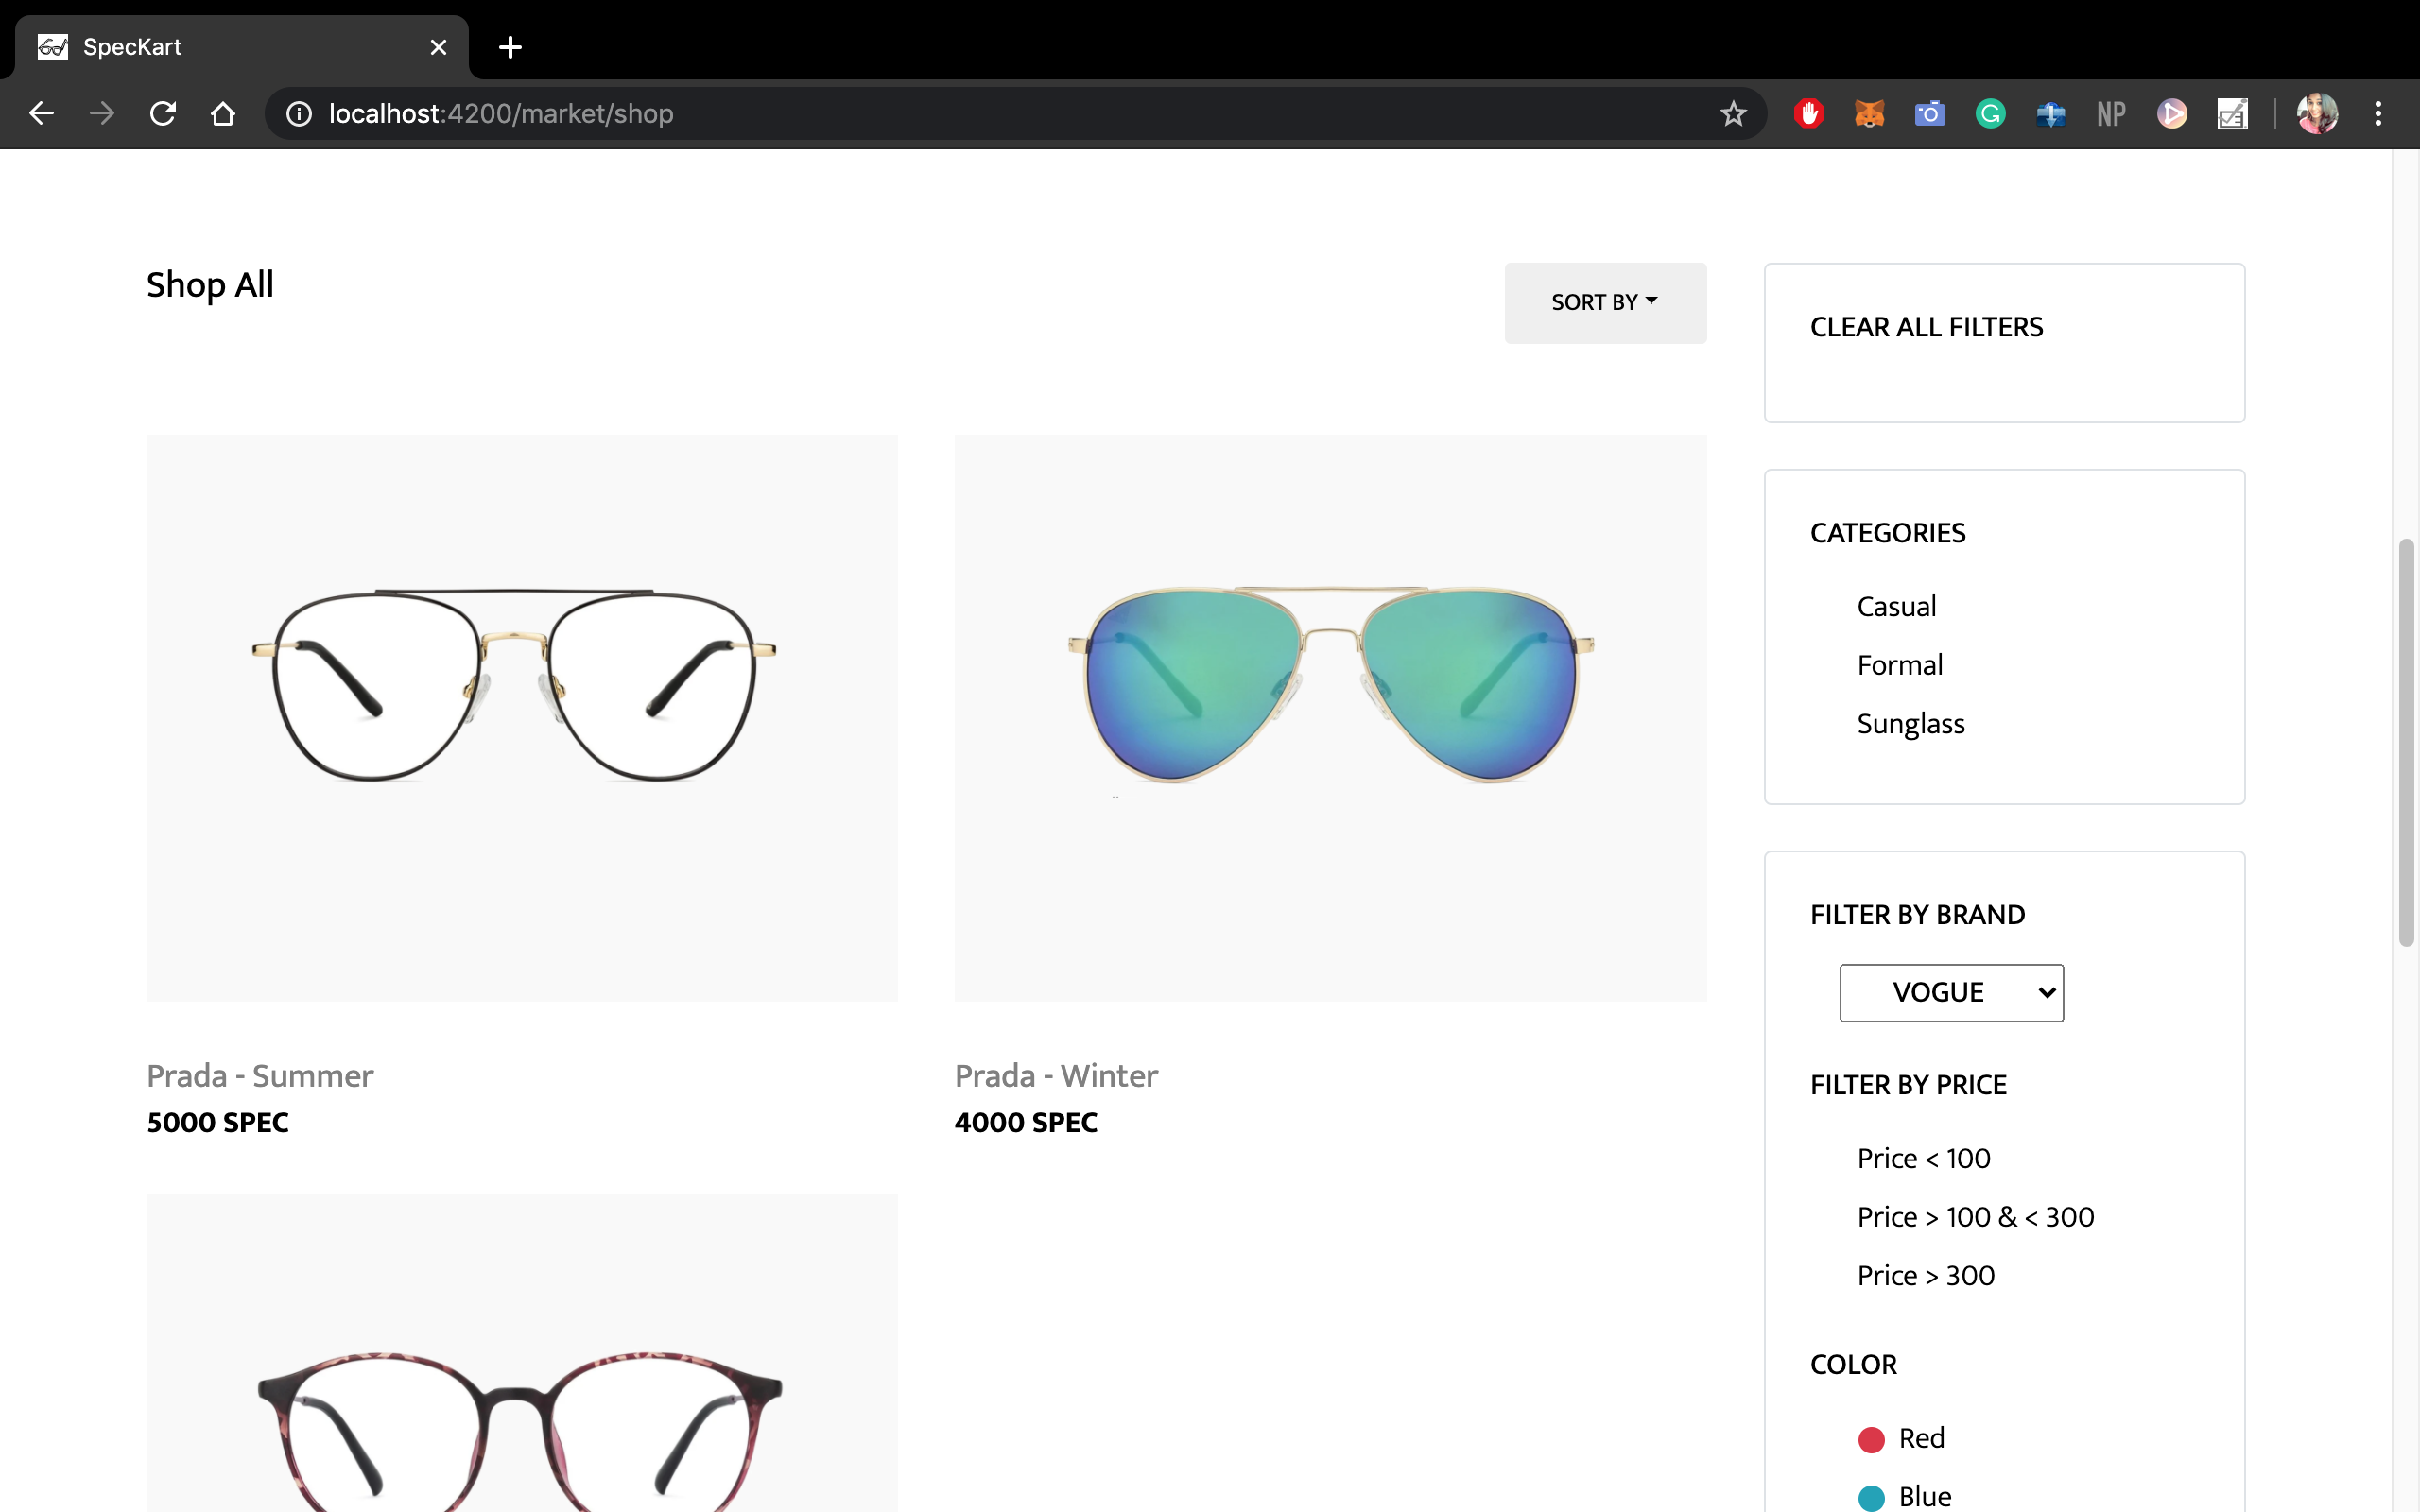Open the red hand blocker extension

tap(1809, 114)
